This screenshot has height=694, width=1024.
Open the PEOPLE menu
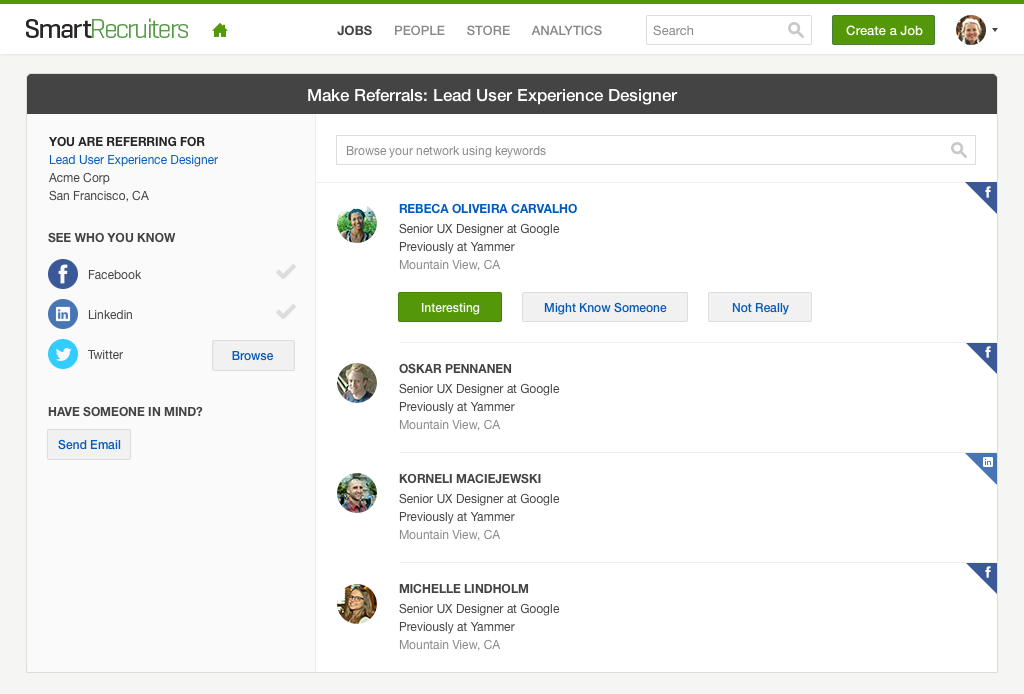coord(419,31)
